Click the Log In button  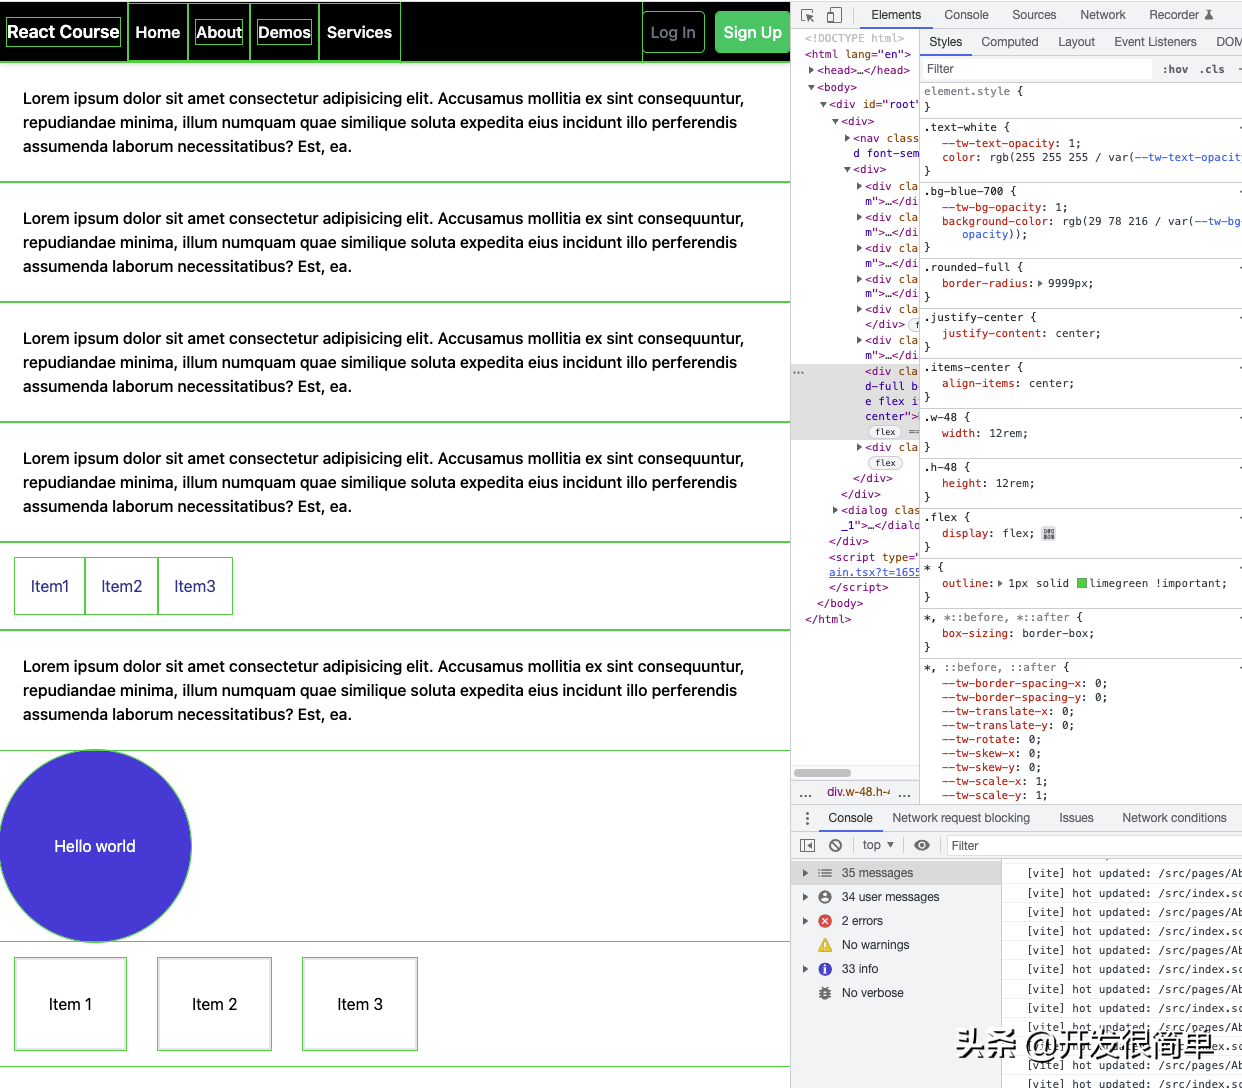click(x=673, y=32)
